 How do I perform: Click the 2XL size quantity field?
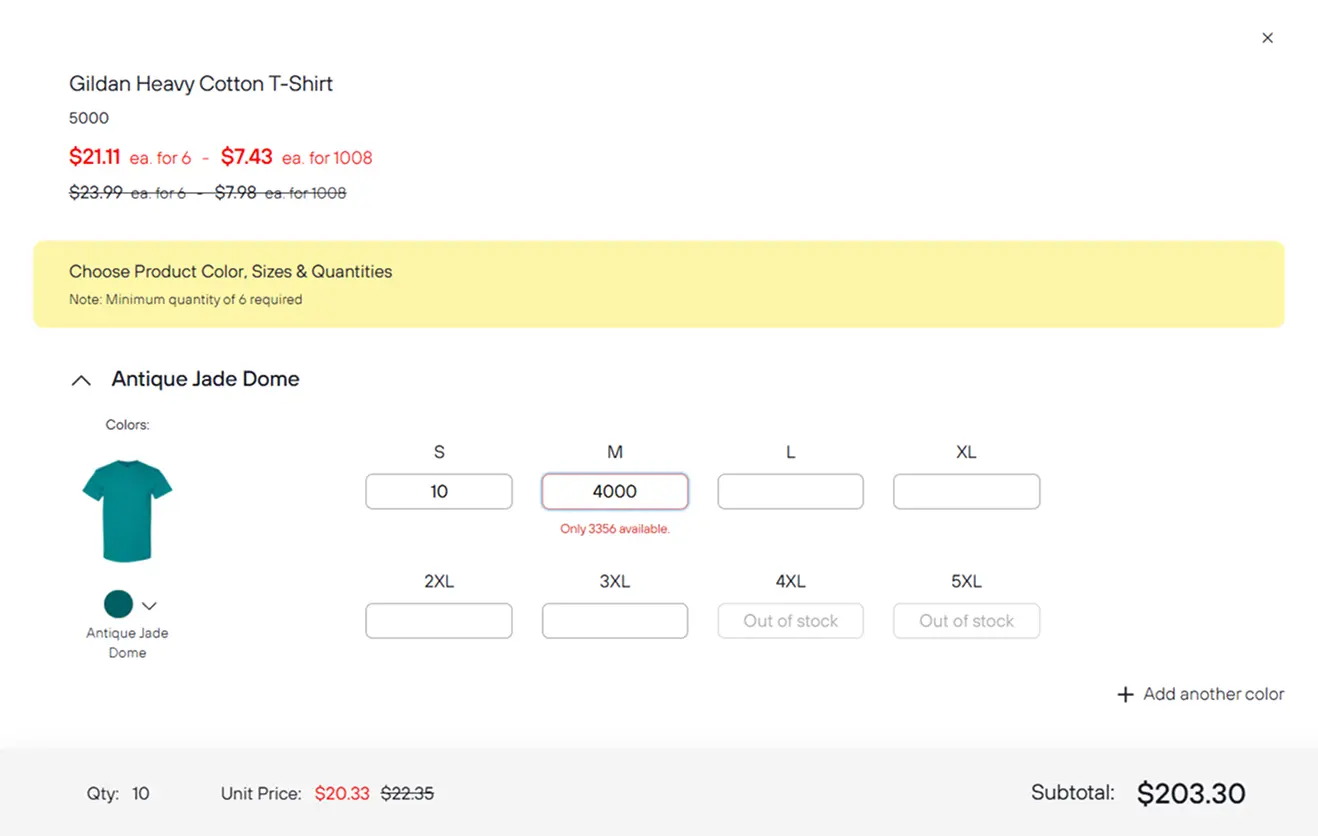(439, 620)
